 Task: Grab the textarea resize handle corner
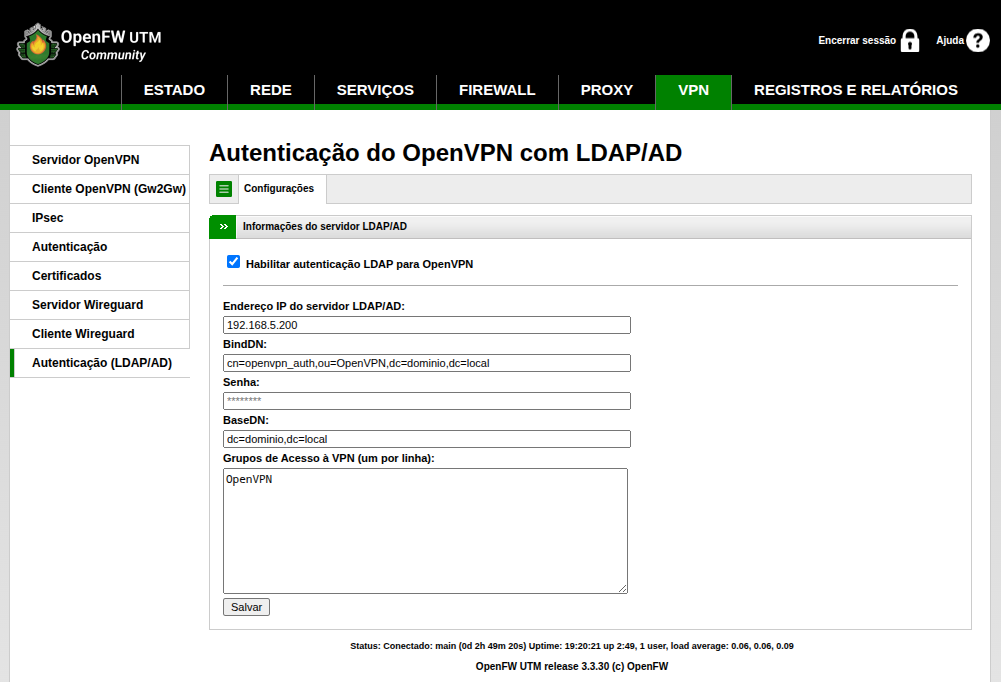622,588
